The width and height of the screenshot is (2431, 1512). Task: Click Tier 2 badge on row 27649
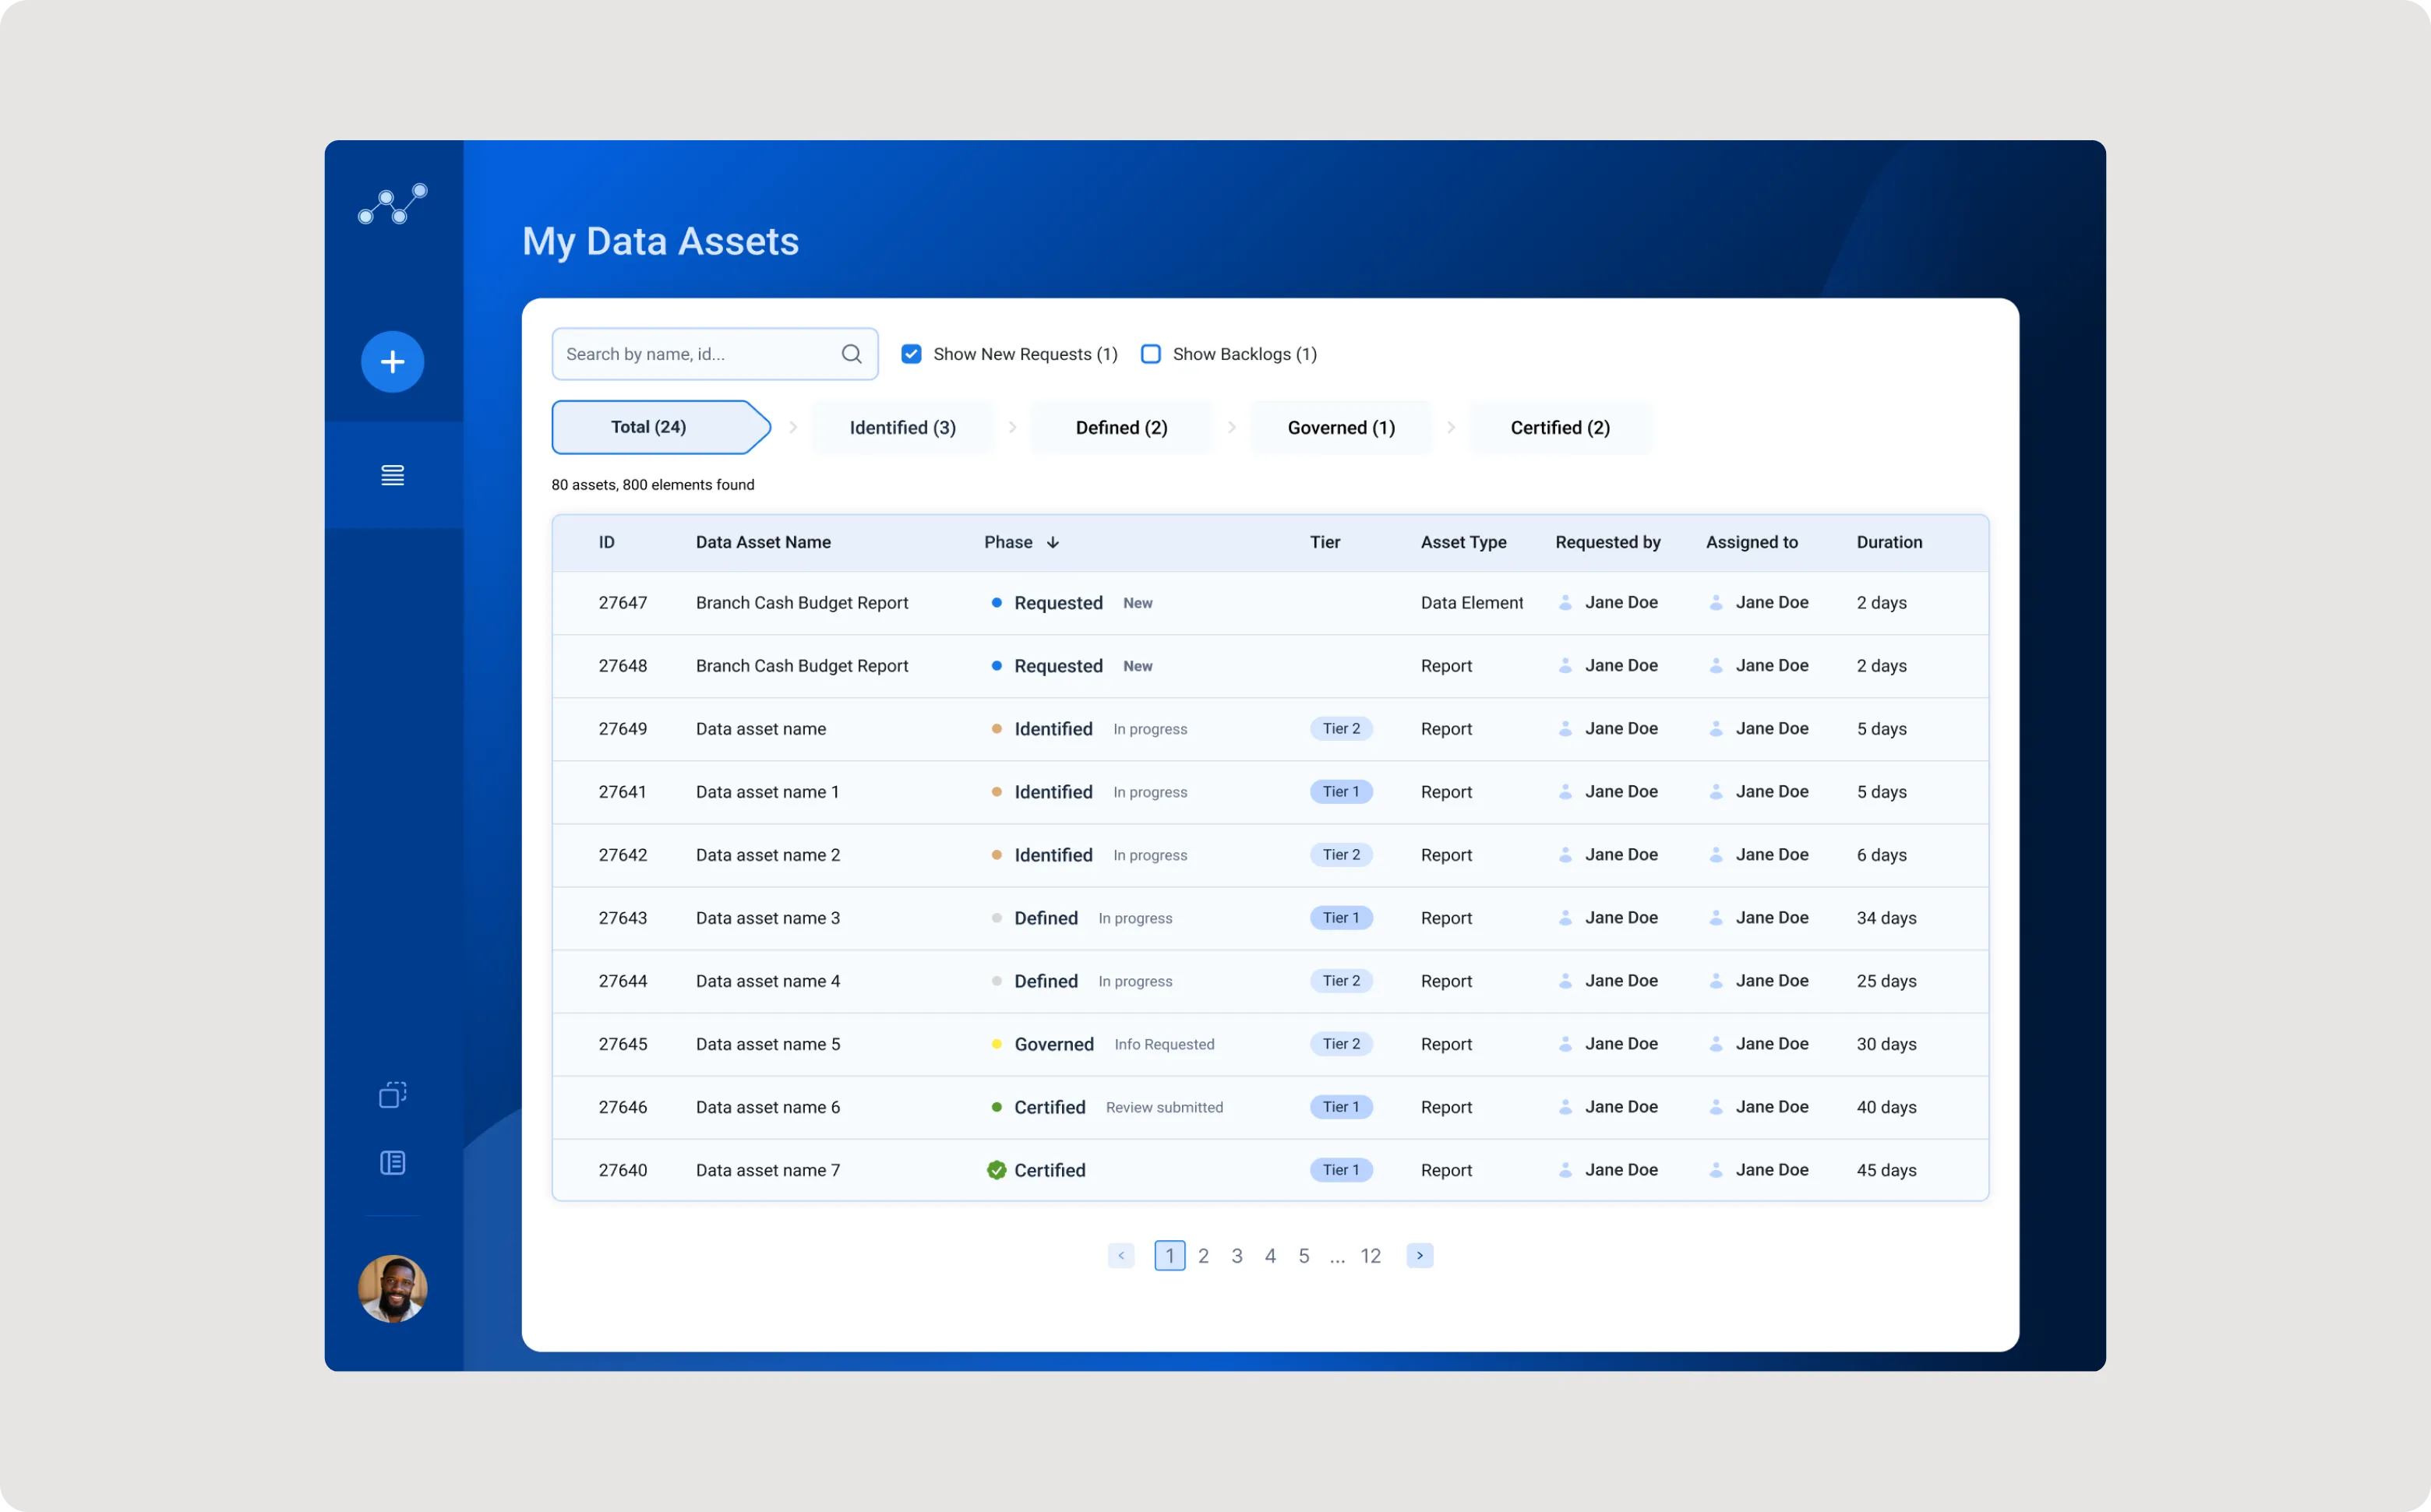pos(1340,729)
